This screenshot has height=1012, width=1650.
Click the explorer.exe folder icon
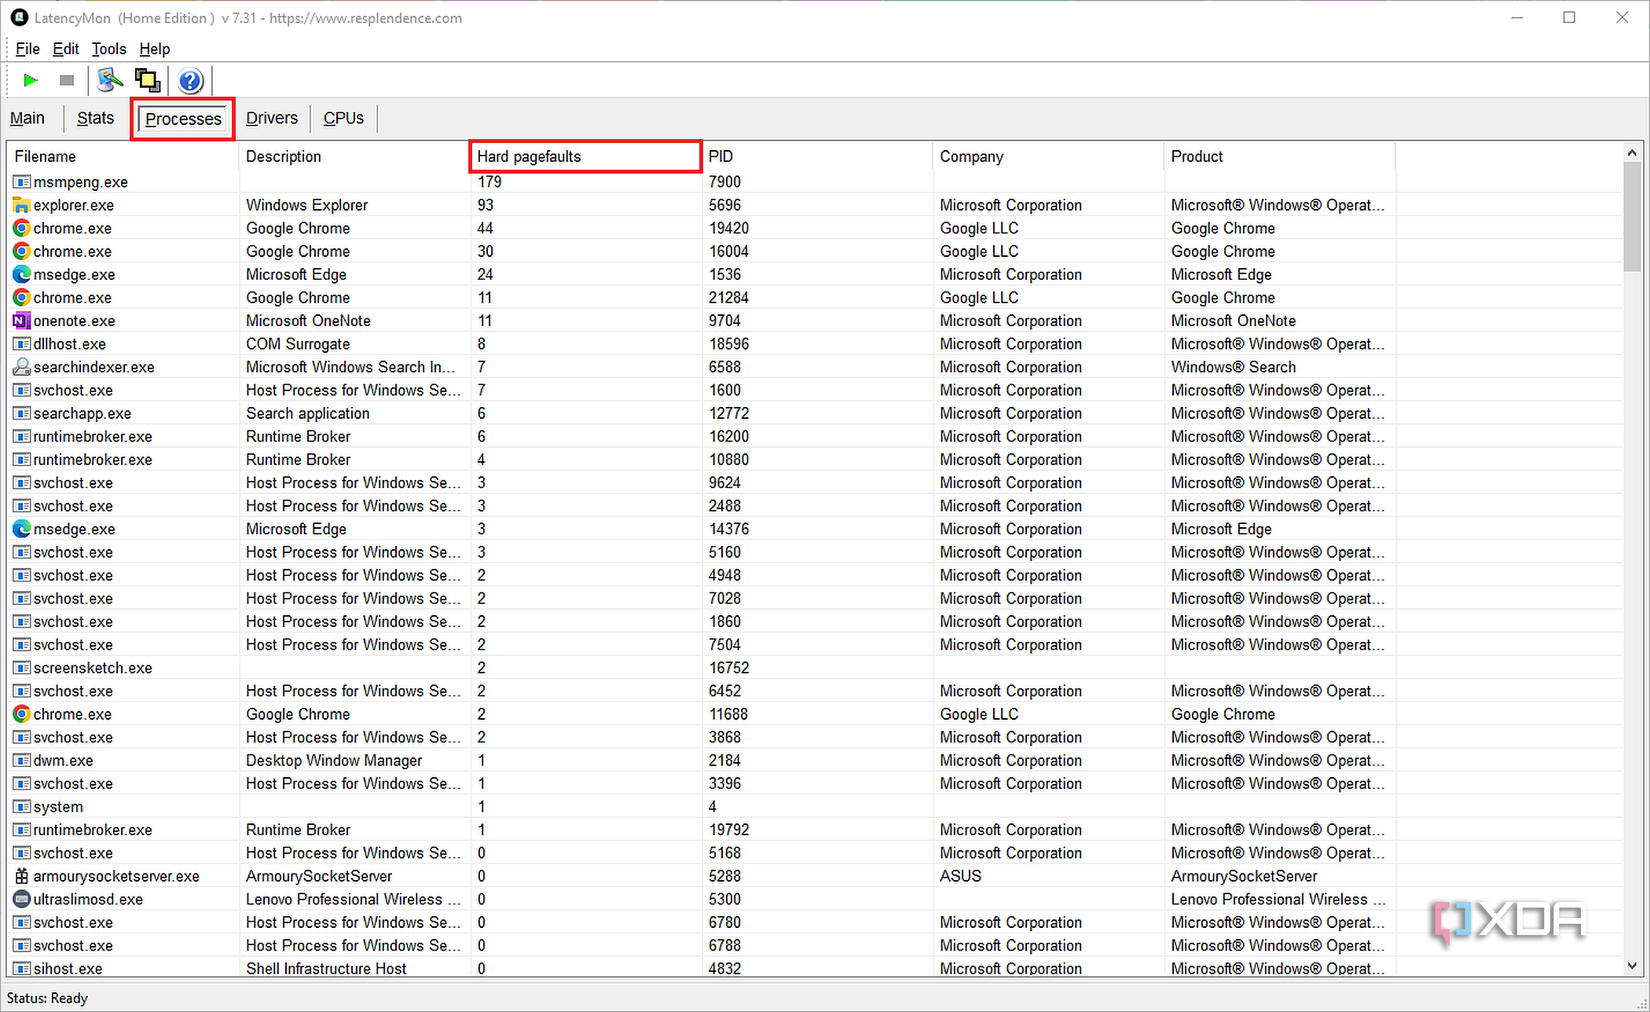pyautogui.click(x=21, y=205)
